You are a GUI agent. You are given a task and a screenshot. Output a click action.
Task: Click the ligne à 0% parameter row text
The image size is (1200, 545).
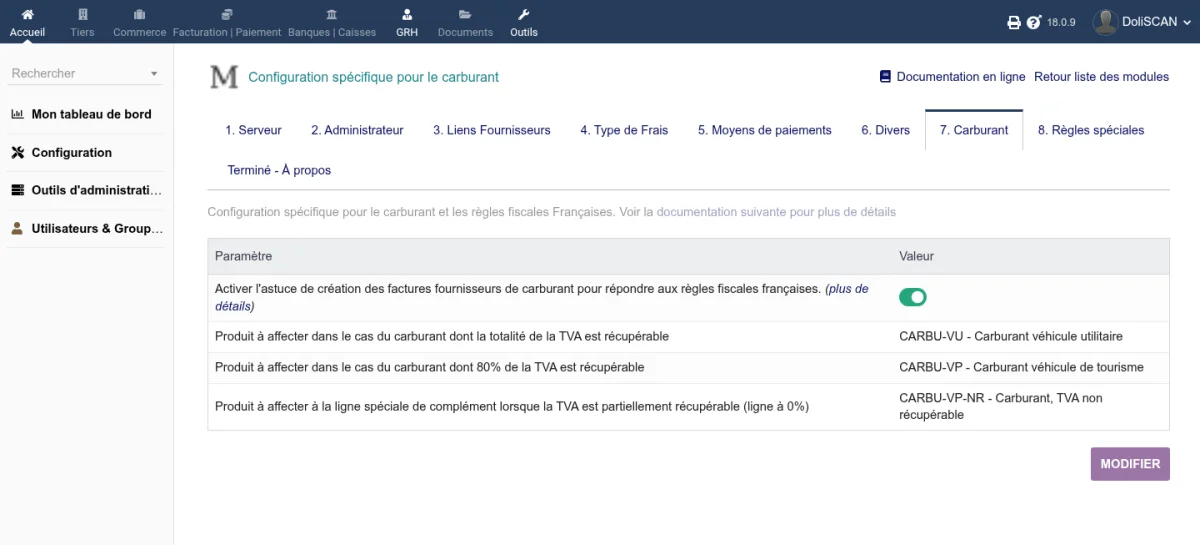pos(512,406)
